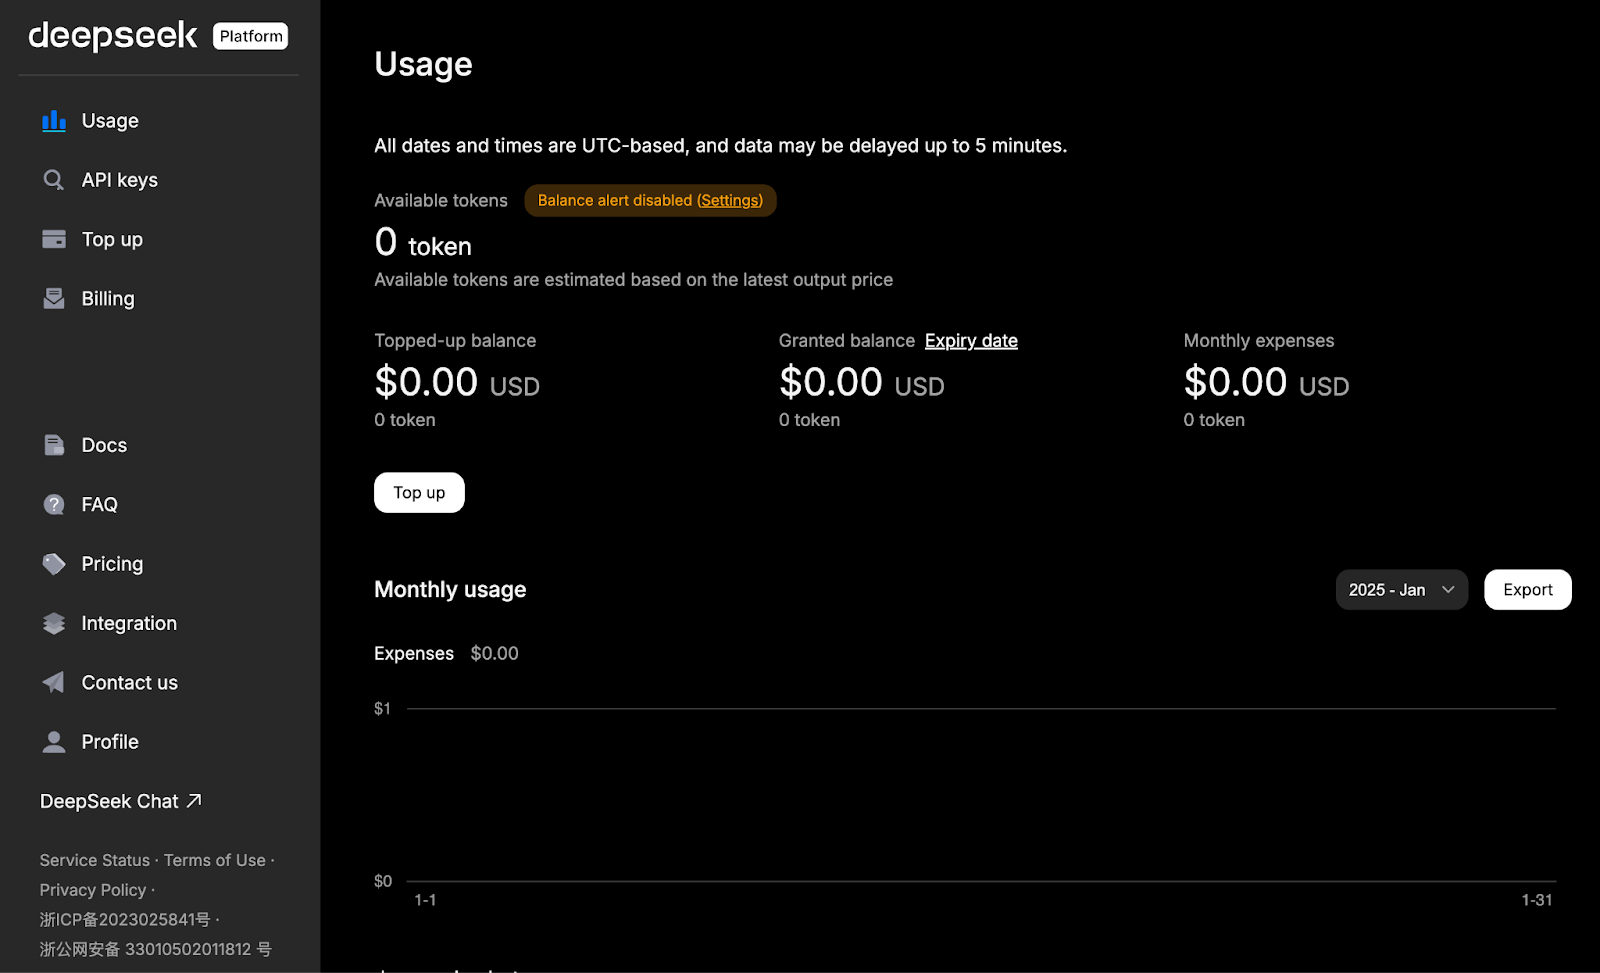
Task: Click the Integration layers icon
Action: 54,623
